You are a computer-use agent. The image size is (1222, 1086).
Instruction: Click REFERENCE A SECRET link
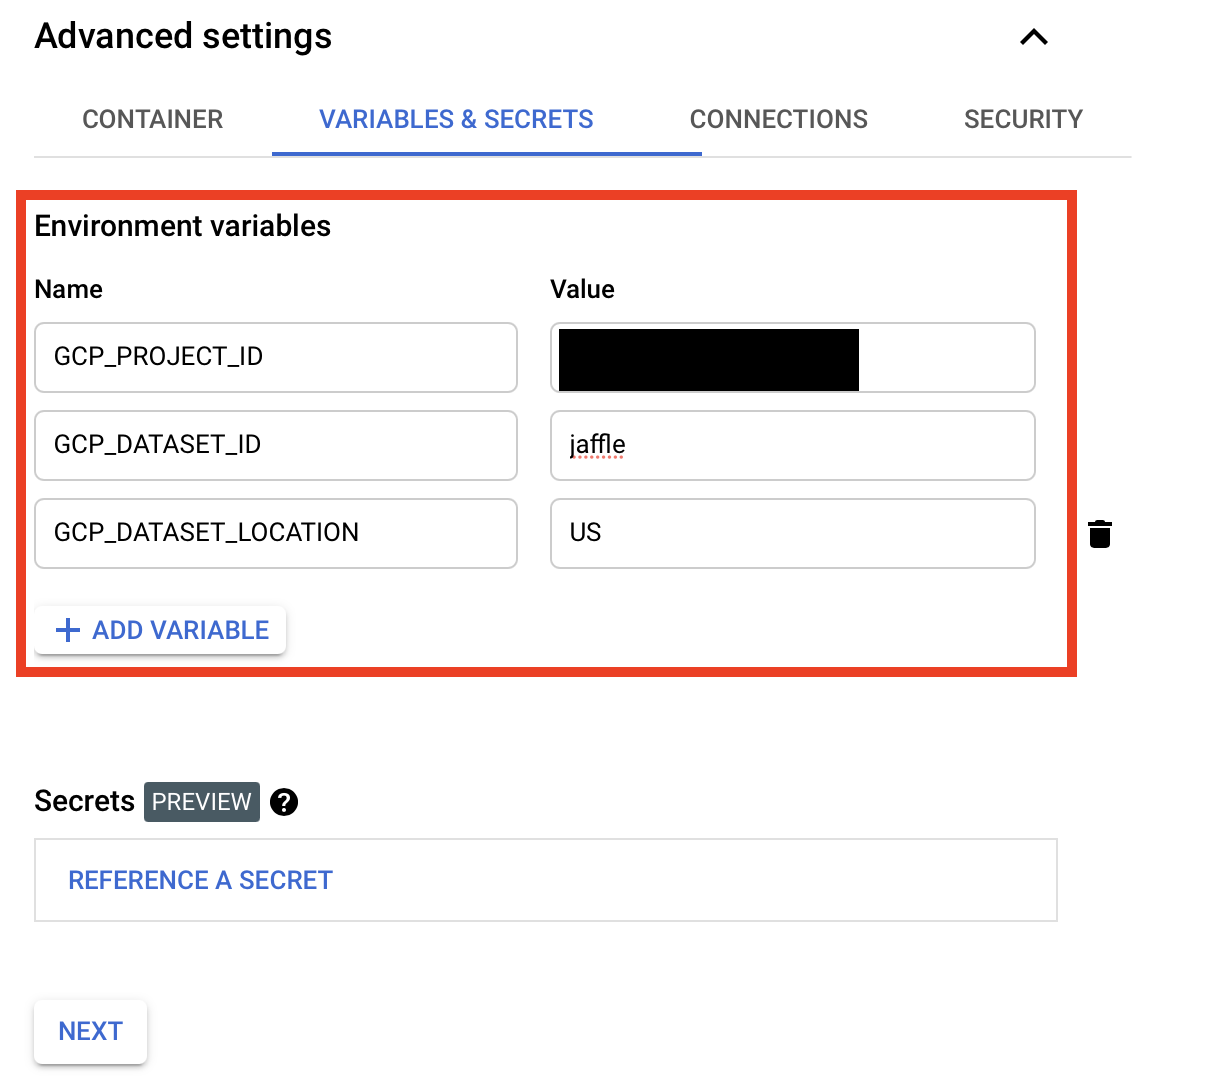[x=200, y=880]
